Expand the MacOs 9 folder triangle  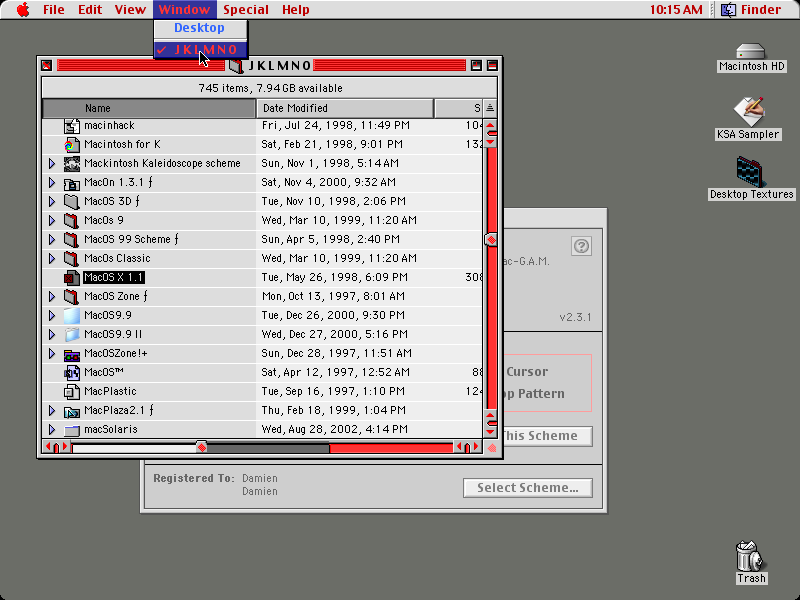(52, 220)
